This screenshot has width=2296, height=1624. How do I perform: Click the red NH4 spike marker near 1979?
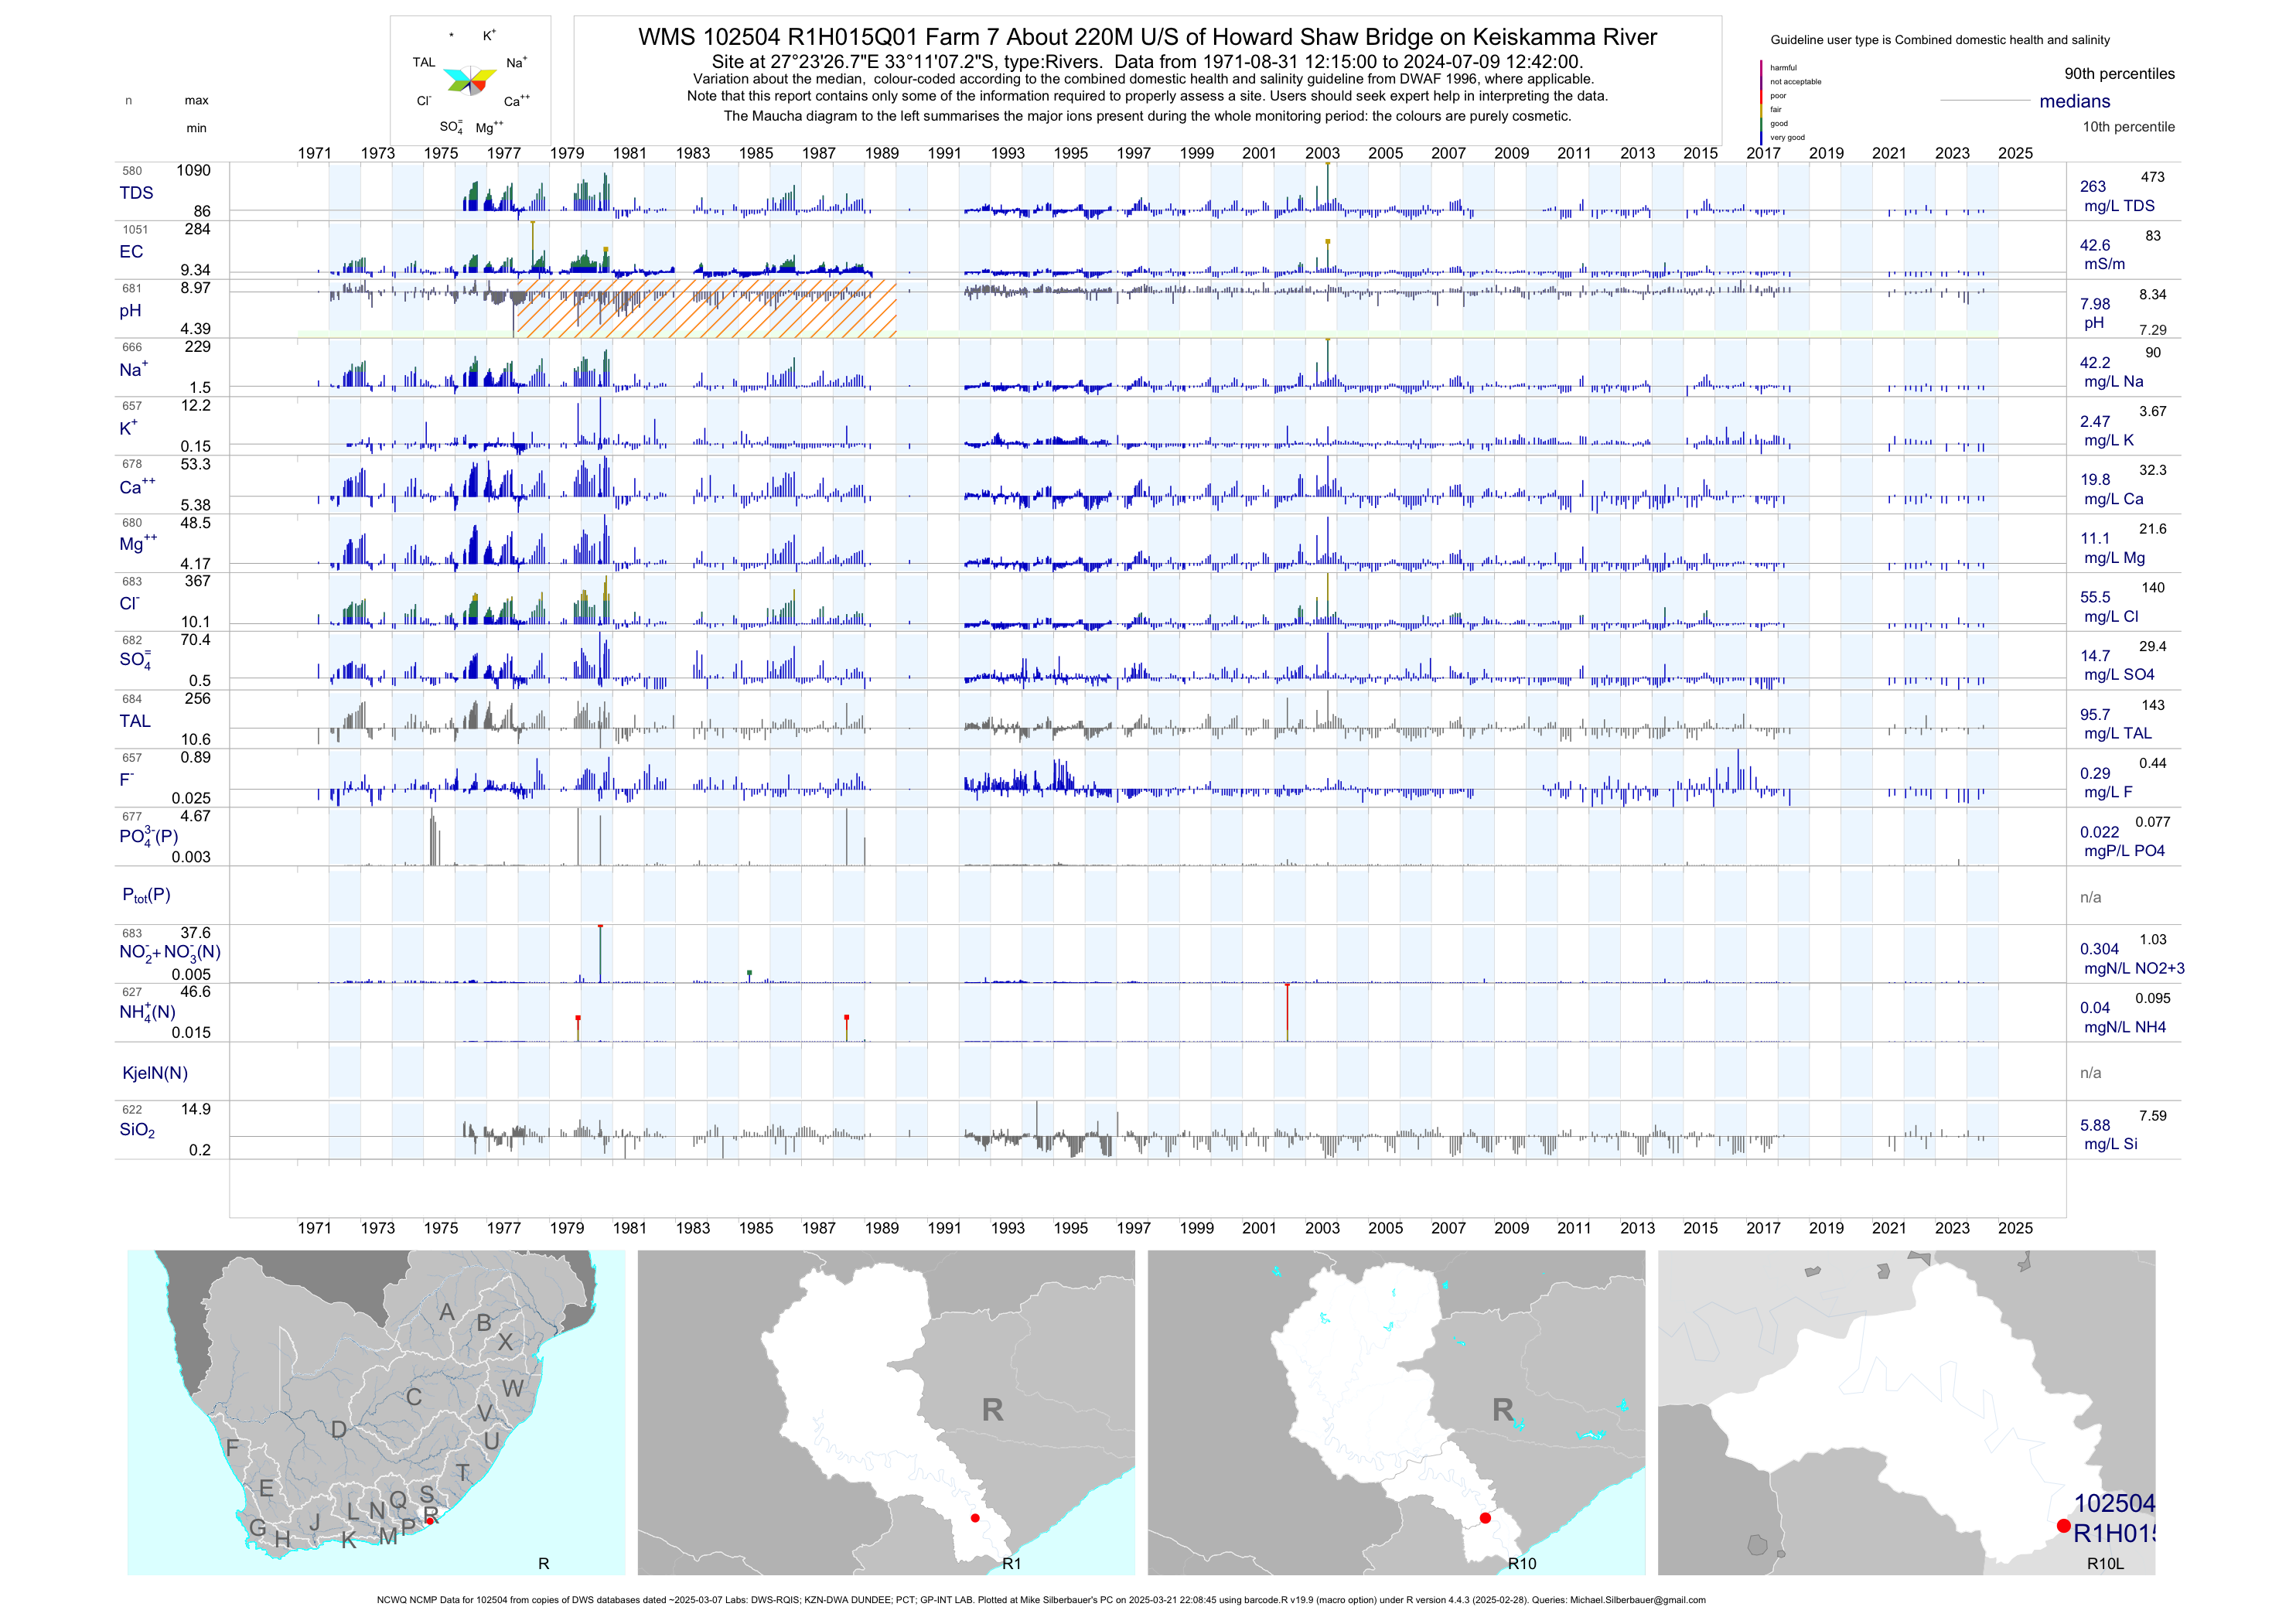[578, 1018]
